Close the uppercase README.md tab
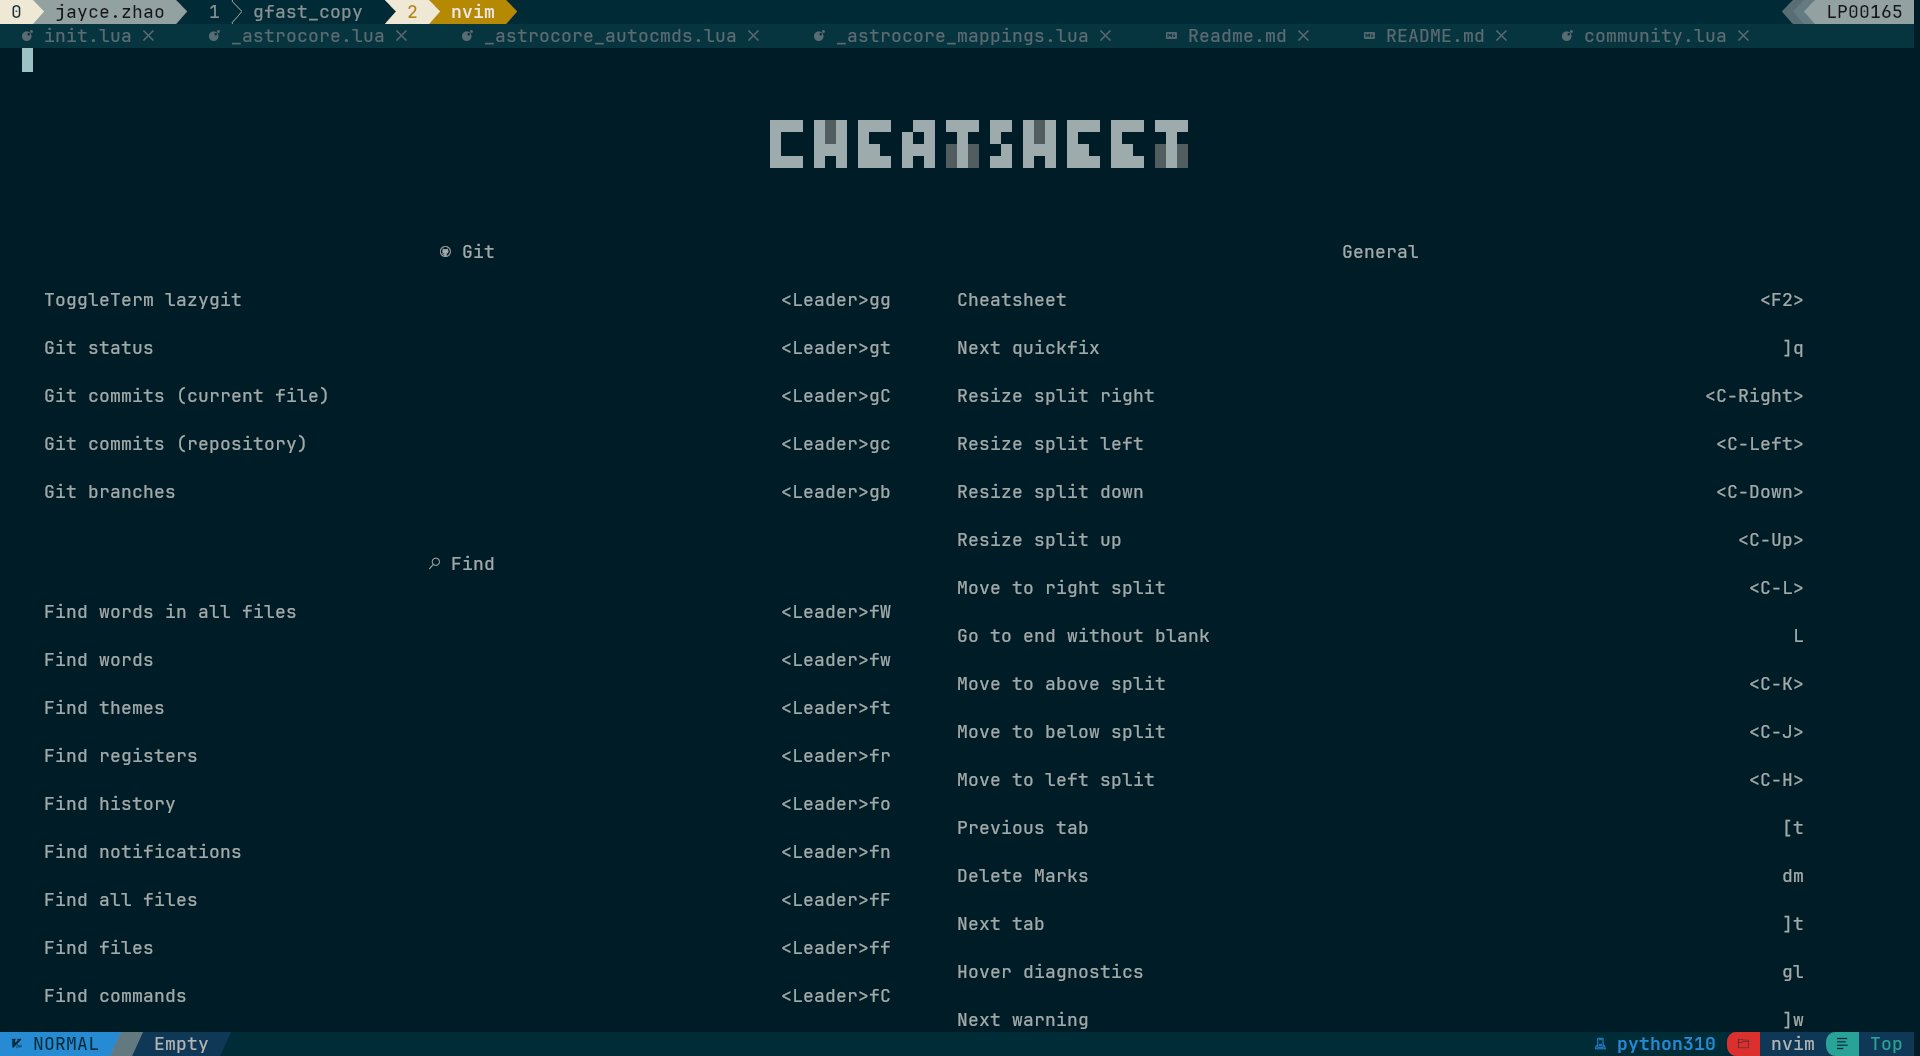1920x1056 pixels. pyautogui.click(x=1501, y=36)
